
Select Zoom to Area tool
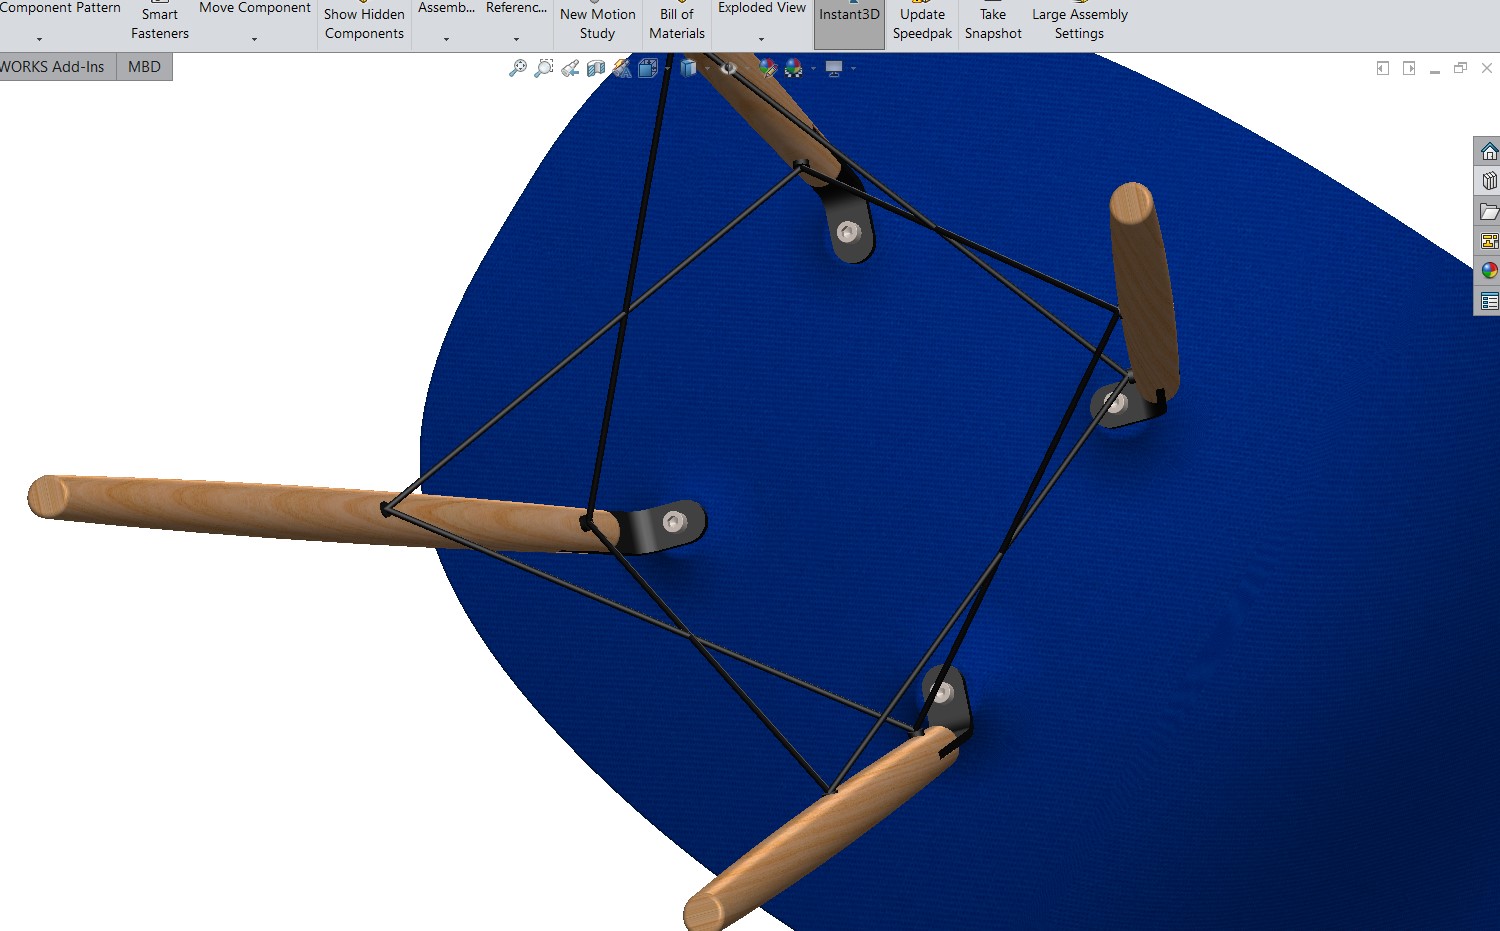point(544,68)
